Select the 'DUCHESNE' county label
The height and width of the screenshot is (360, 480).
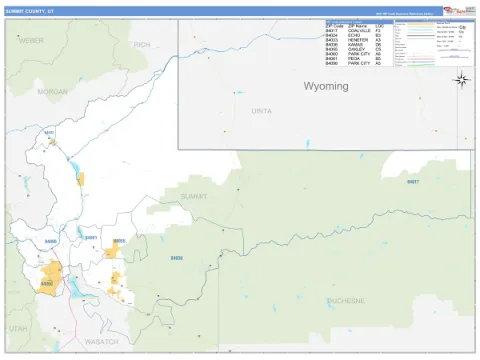click(346, 301)
